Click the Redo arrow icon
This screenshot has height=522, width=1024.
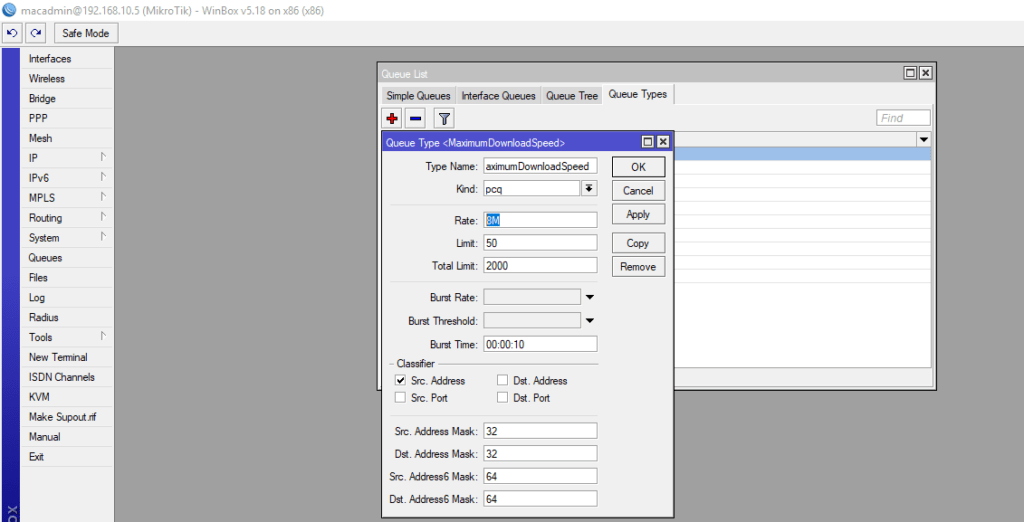pos(36,33)
